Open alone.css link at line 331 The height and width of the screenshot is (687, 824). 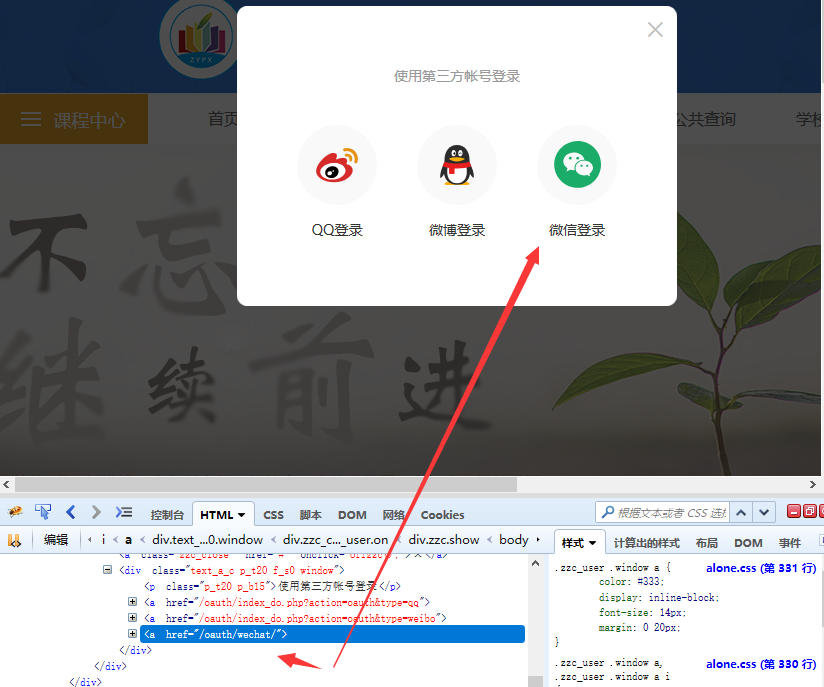[x=761, y=568]
